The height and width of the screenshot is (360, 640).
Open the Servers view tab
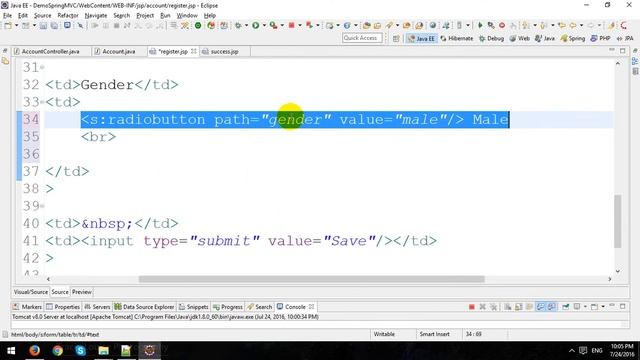pos(97,307)
